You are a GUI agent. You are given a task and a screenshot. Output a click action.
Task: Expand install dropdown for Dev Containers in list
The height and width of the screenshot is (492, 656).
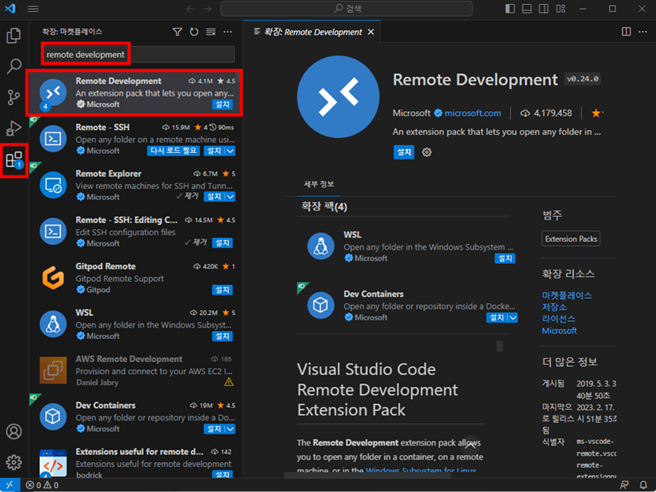(231, 429)
